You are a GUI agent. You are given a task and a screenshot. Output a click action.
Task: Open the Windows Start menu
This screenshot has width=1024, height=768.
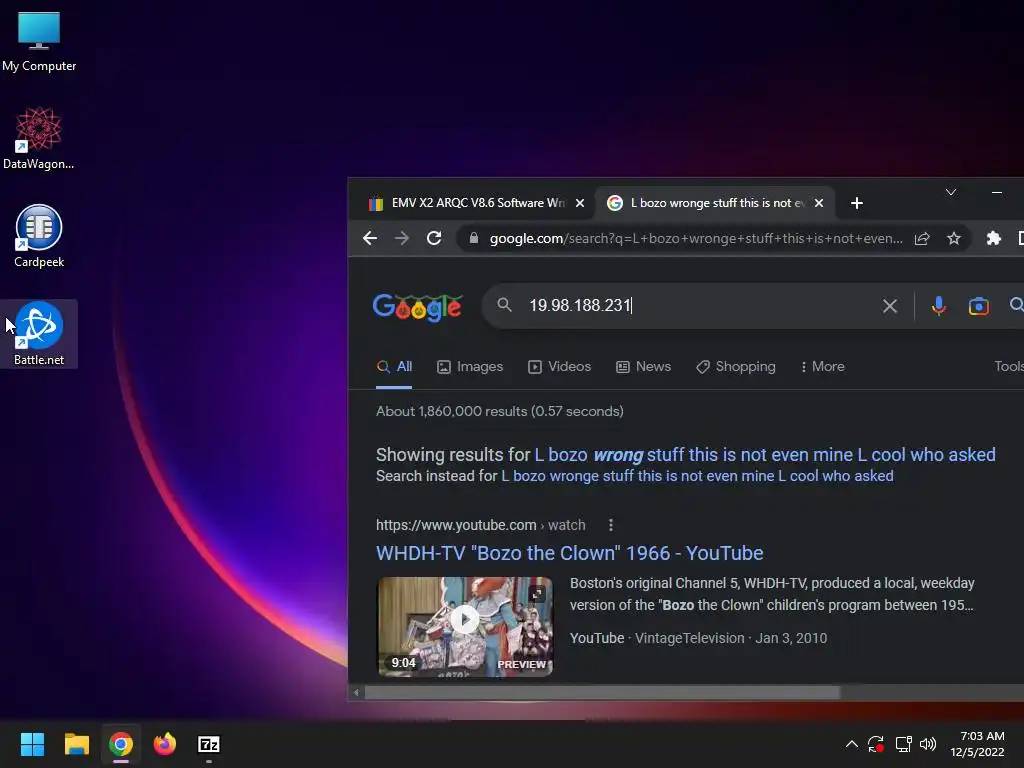32,744
